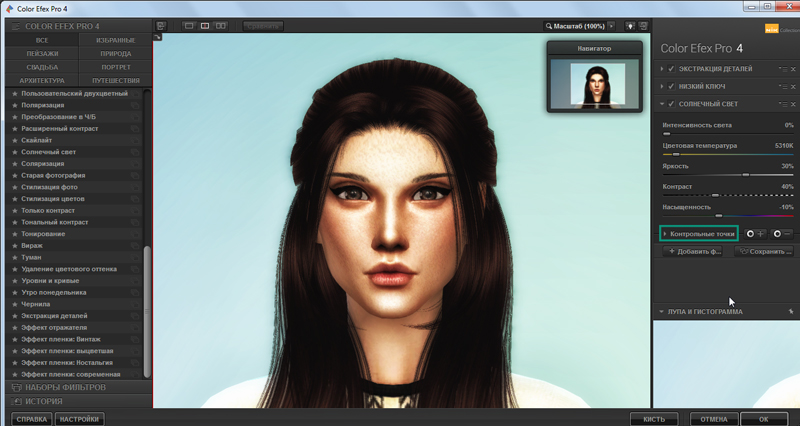Viewport: 800px width, 426px height.
Task: Open presets icon for Вираж filter
Action: [x=135, y=246]
